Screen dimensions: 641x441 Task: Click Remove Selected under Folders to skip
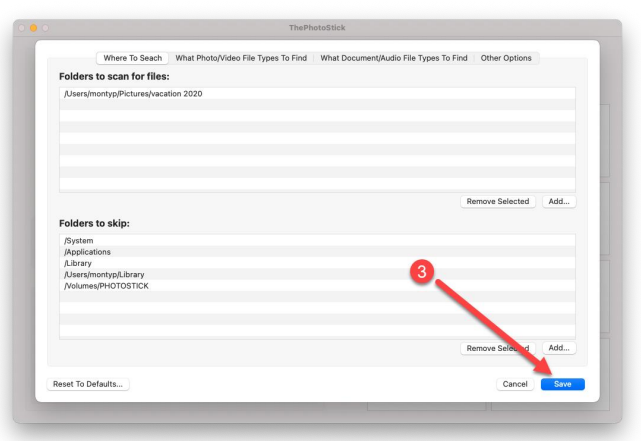pyautogui.click(x=498, y=348)
